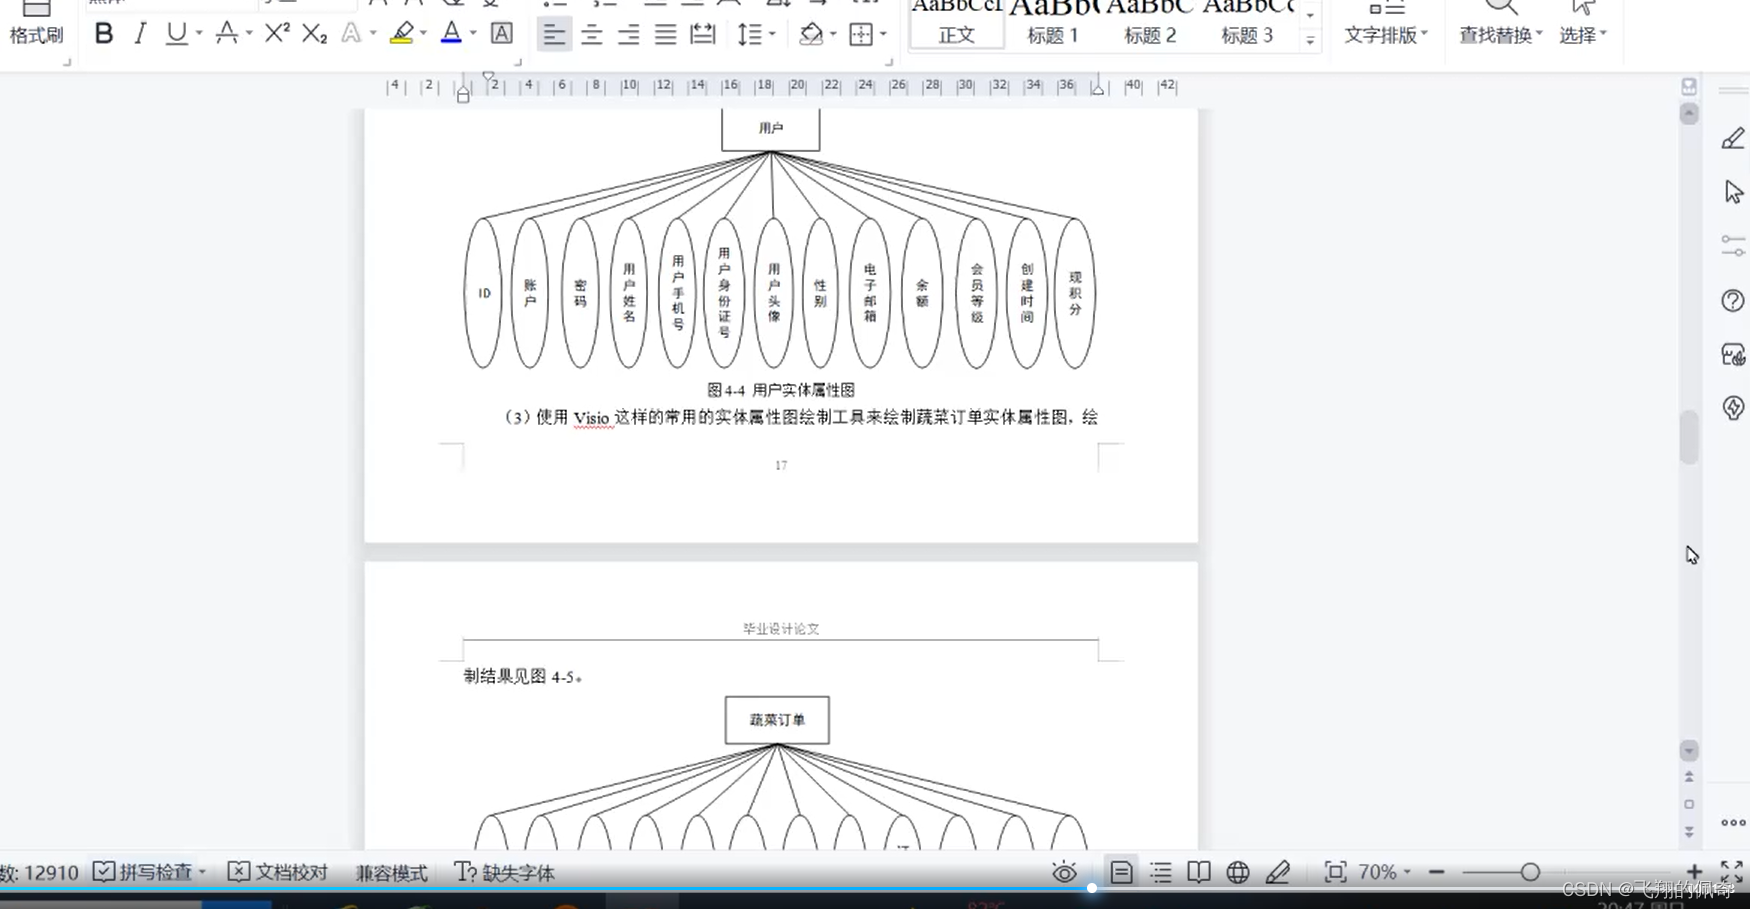Click the zoom in plus button
The image size is (1750, 909).
tap(1694, 872)
